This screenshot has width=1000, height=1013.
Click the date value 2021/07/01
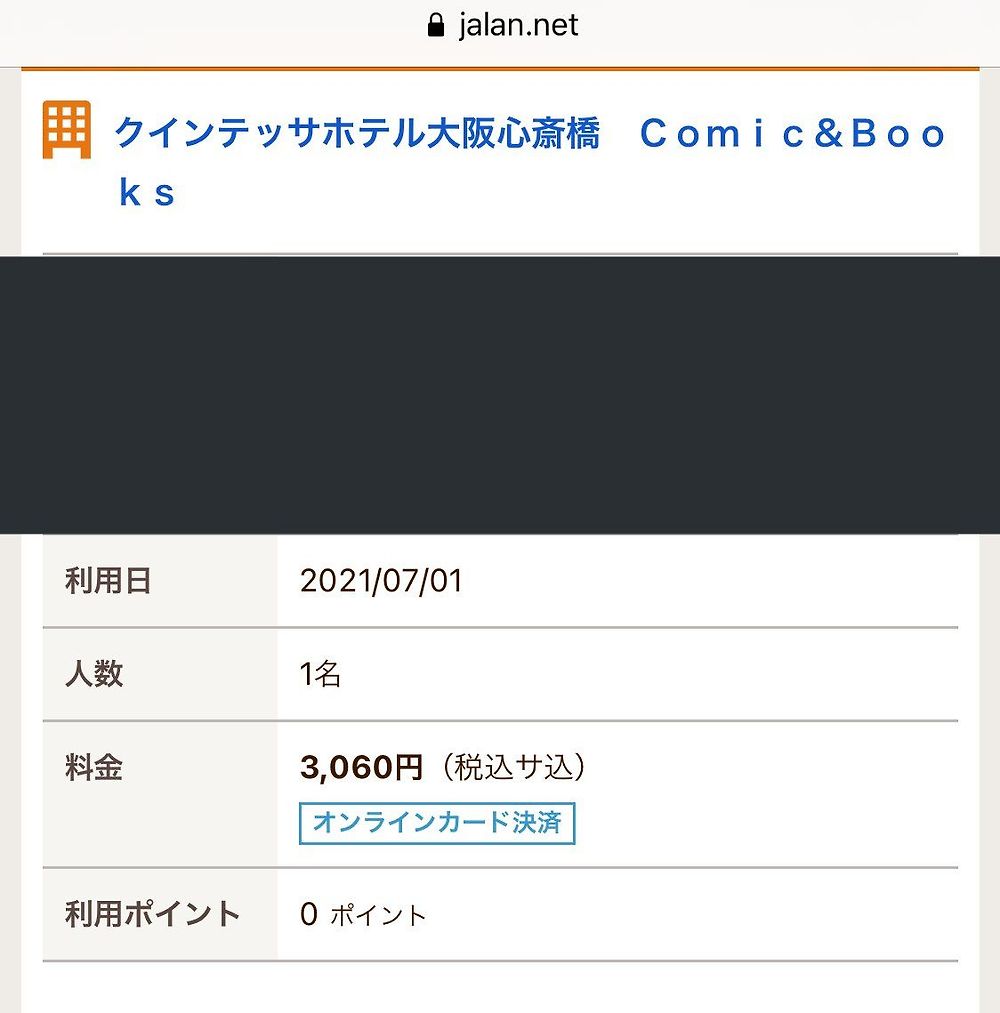tap(381, 580)
